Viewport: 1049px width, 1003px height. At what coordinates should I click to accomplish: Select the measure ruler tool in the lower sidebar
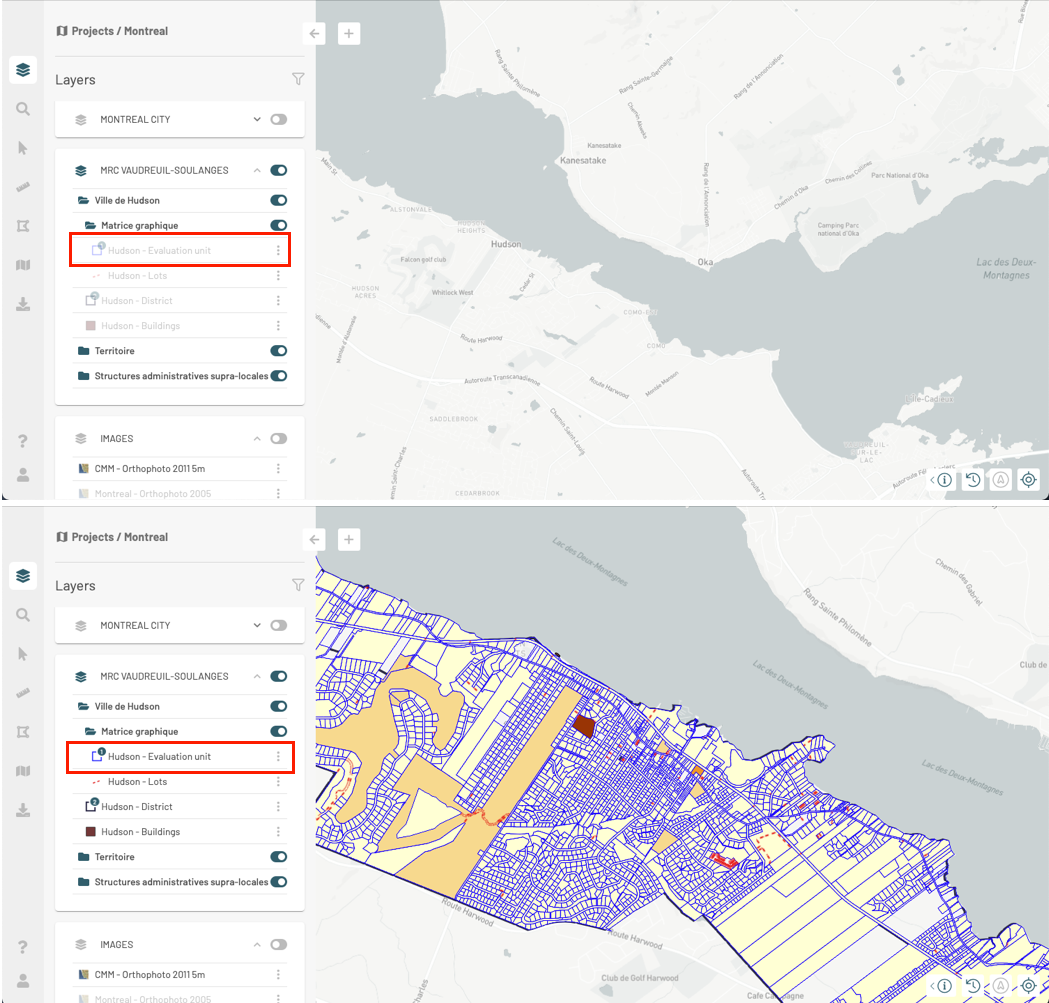click(23, 693)
